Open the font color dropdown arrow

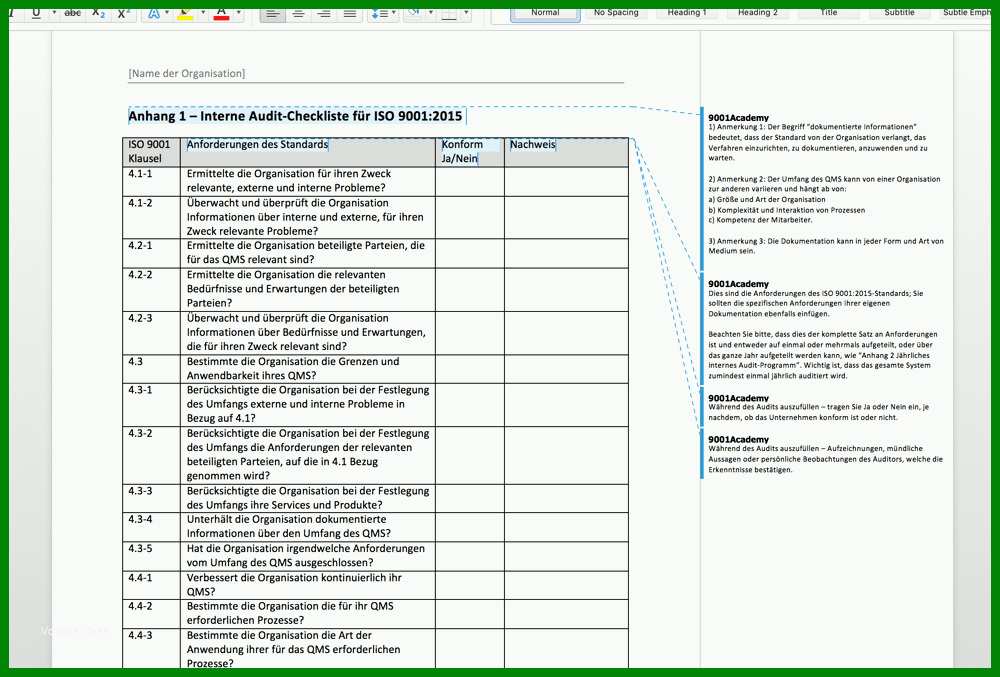click(x=239, y=12)
